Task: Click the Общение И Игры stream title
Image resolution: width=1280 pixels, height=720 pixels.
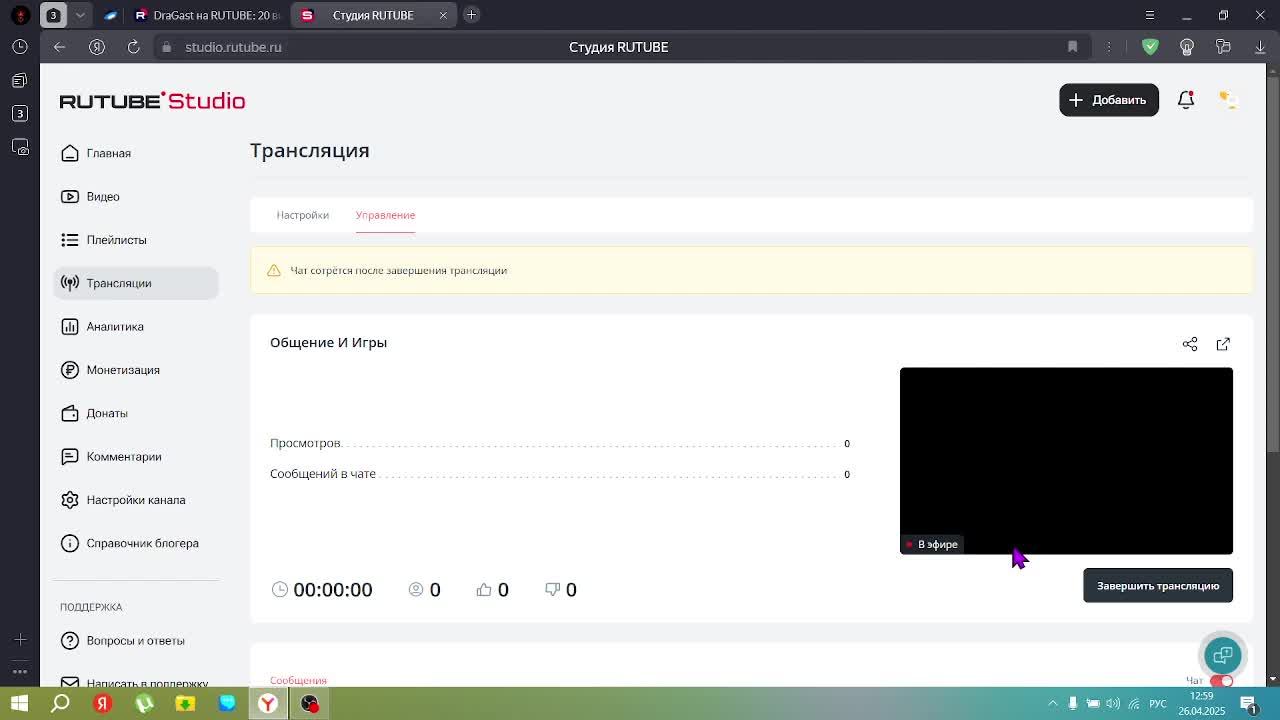Action: pos(328,343)
